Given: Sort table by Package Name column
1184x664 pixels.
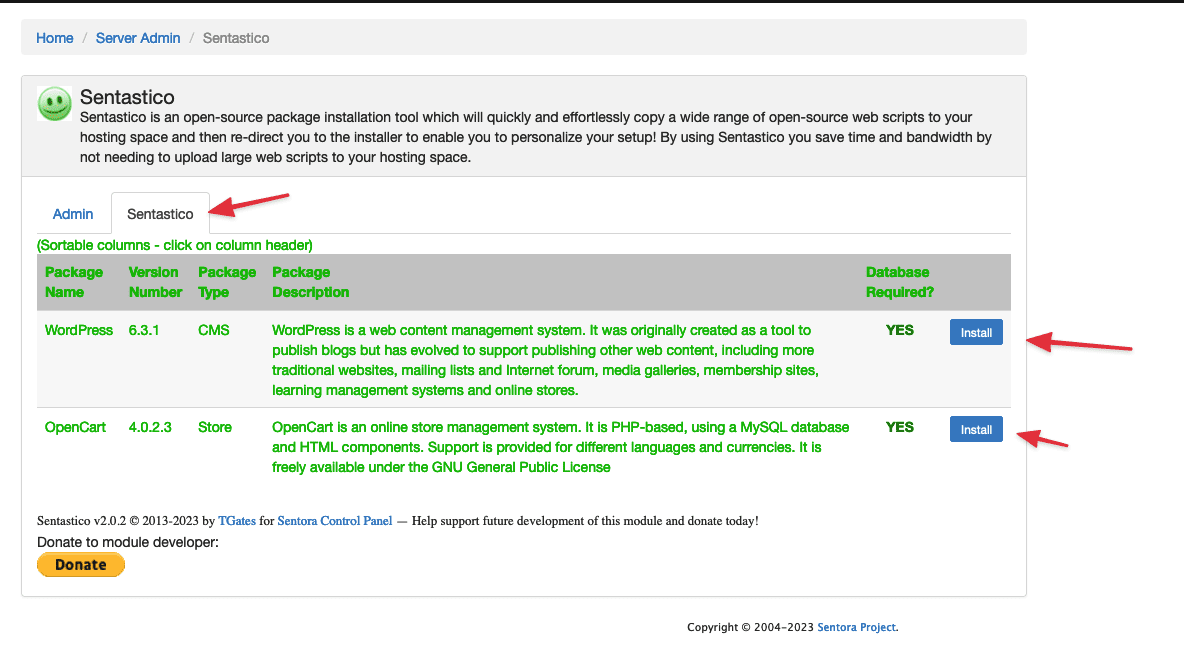Looking at the screenshot, I should [74, 282].
